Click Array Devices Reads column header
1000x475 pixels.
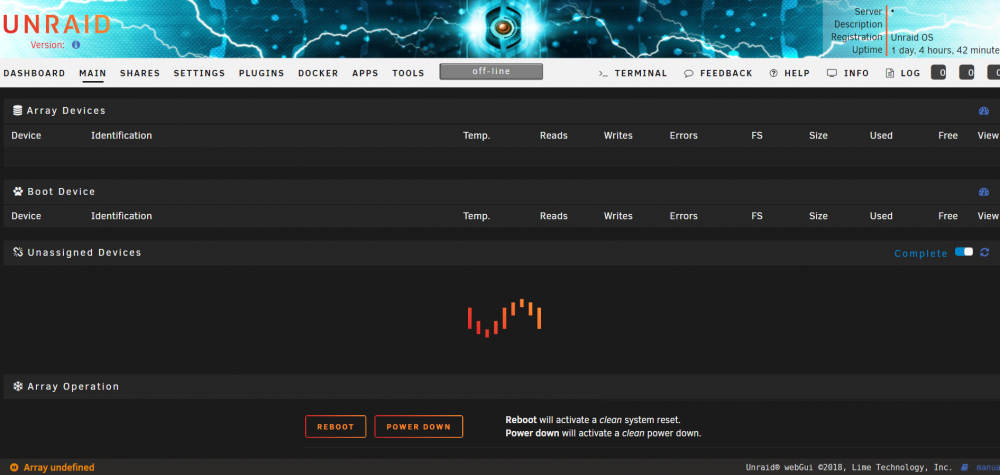tap(554, 135)
